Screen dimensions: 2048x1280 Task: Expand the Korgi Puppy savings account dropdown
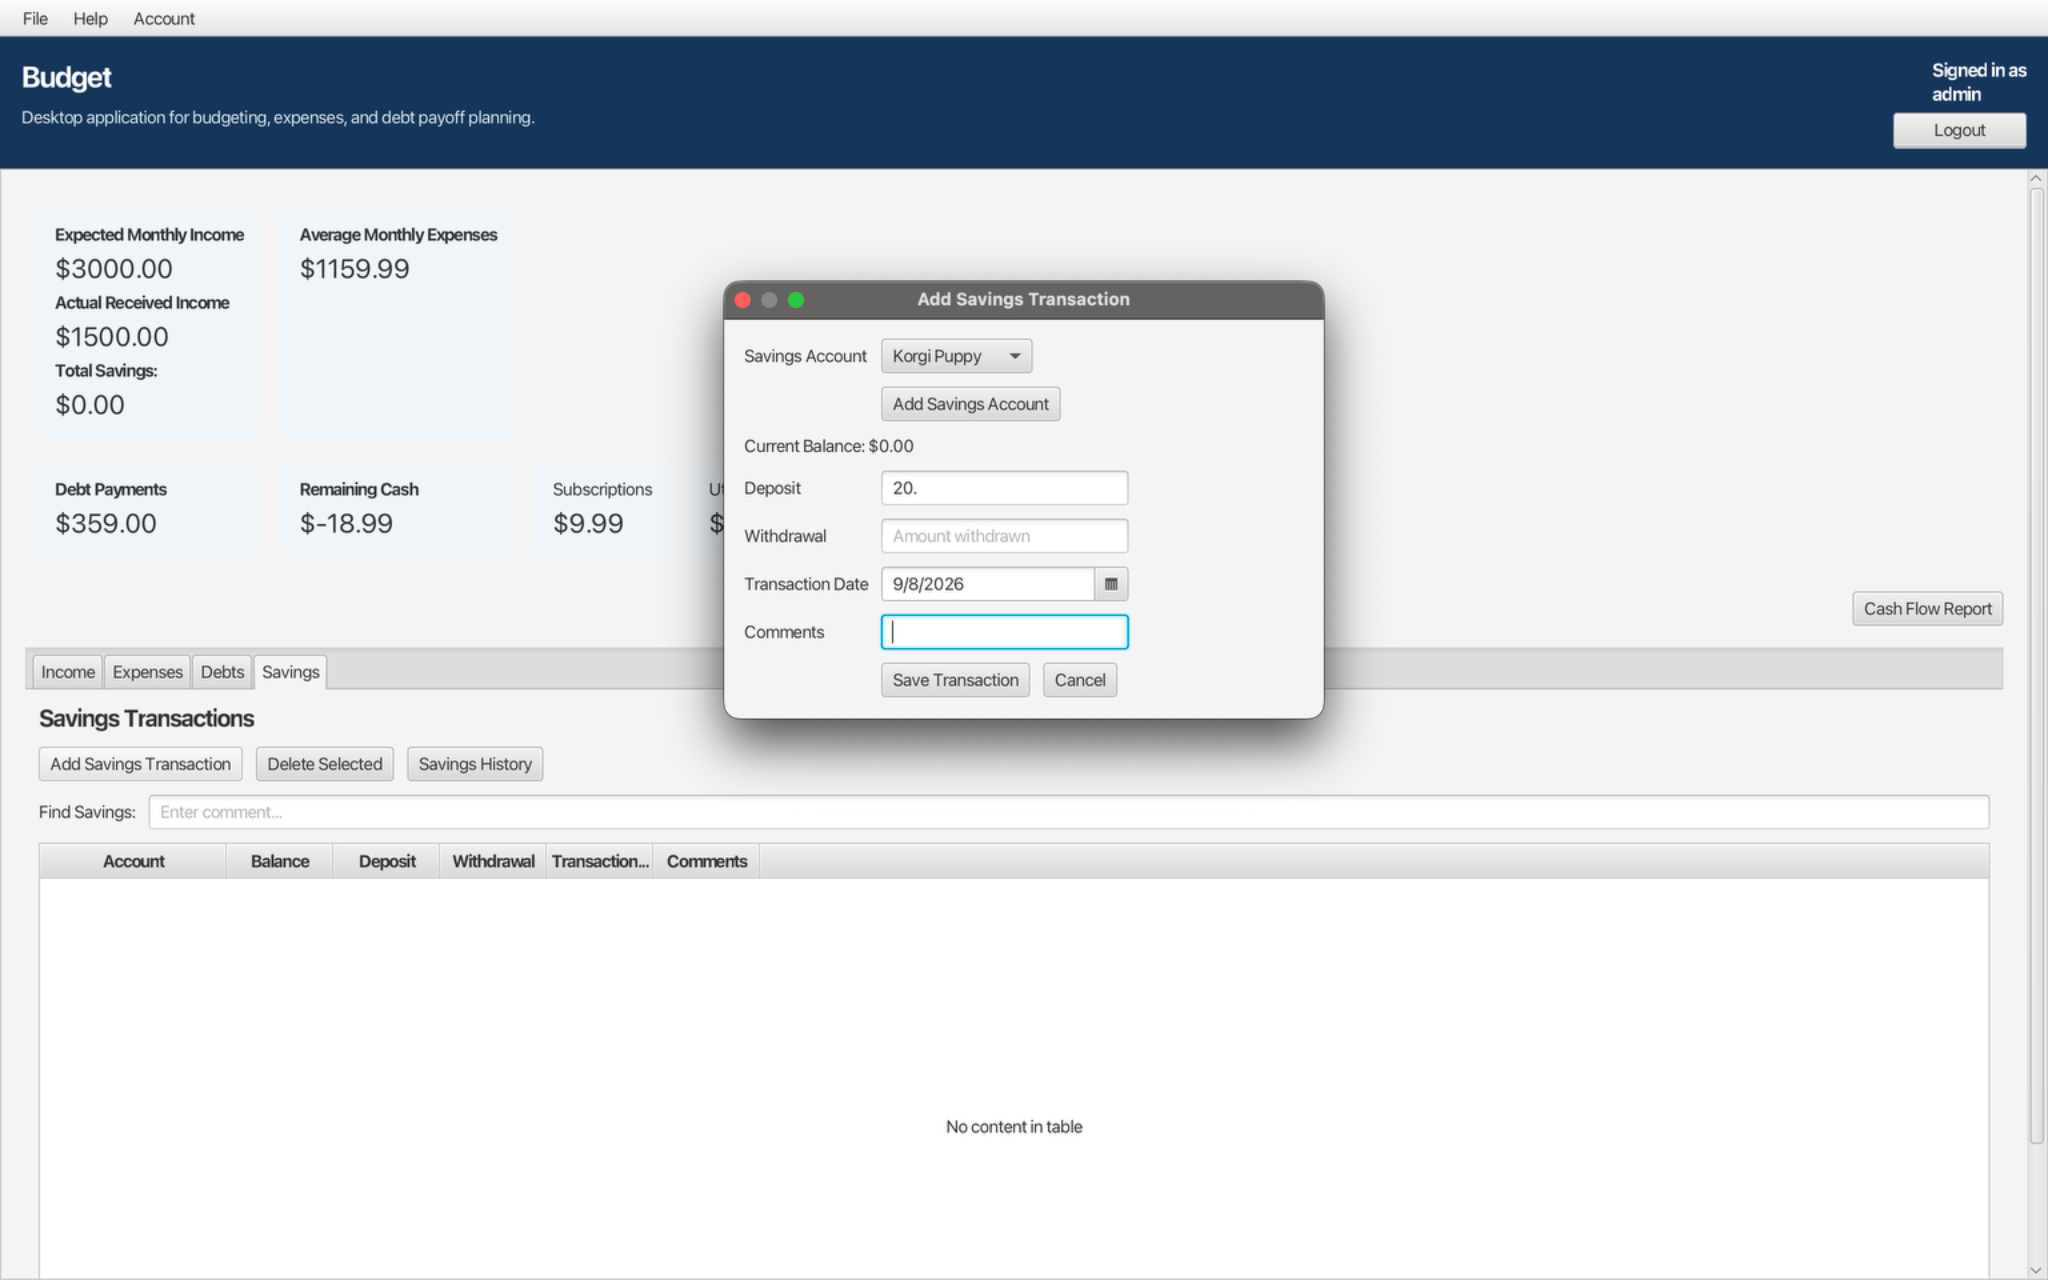coord(956,356)
